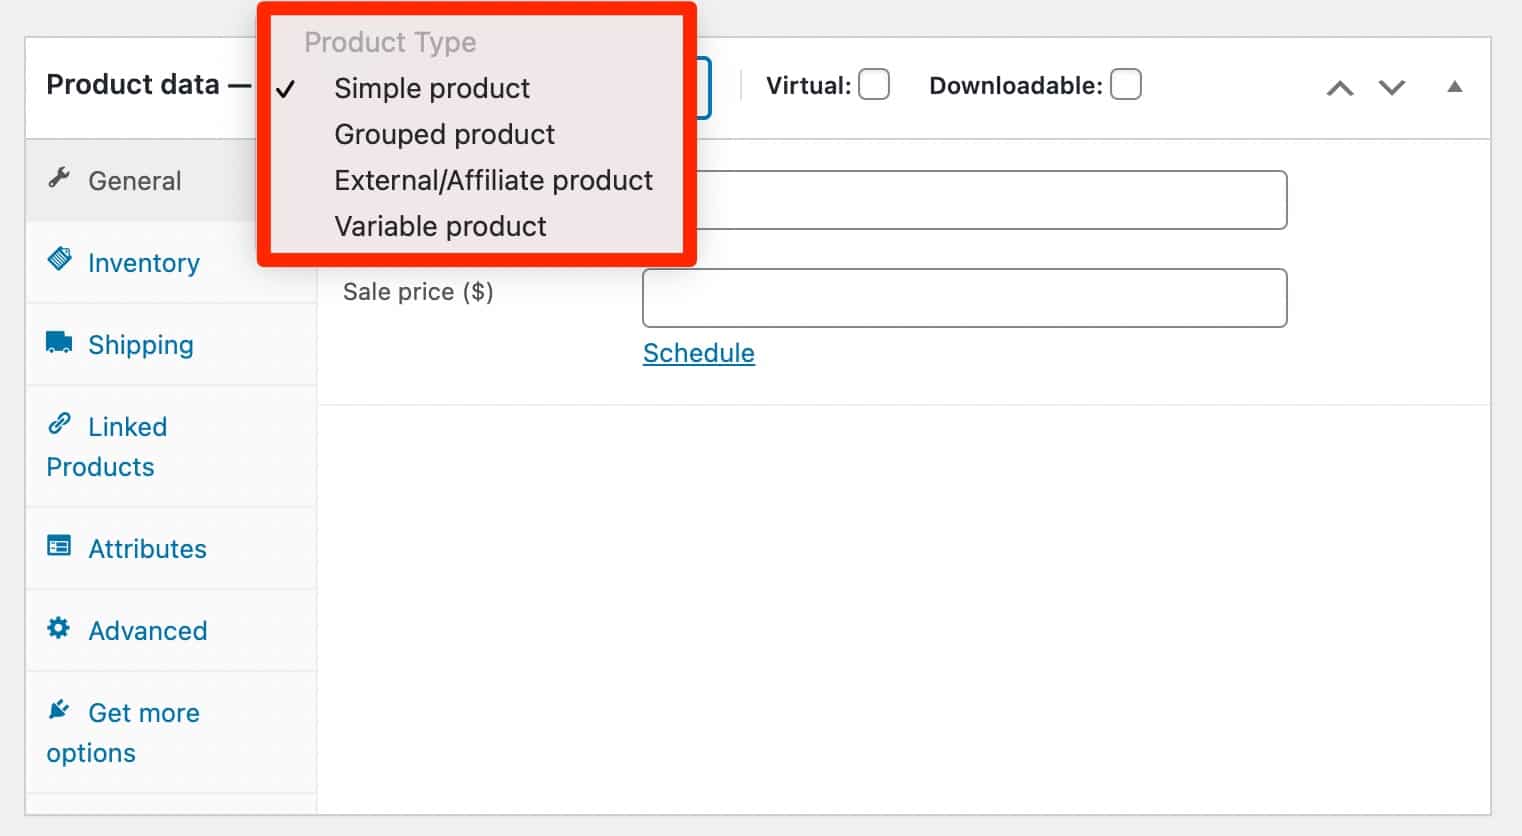The height and width of the screenshot is (836, 1522).
Task: Choose Grouped product from the dropdown
Action: (x=444, y=134)
